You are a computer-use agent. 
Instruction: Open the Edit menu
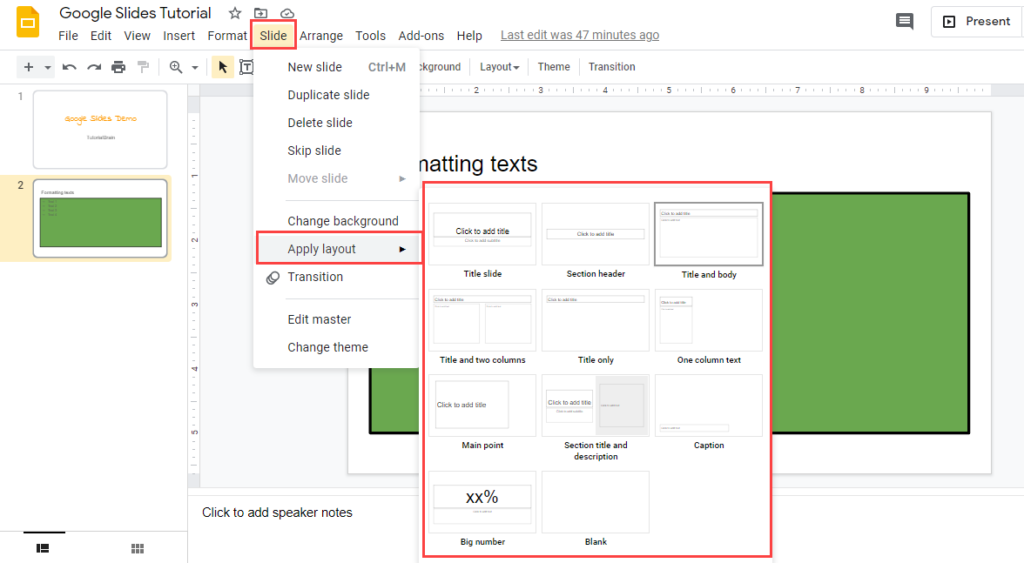[101, 36]
